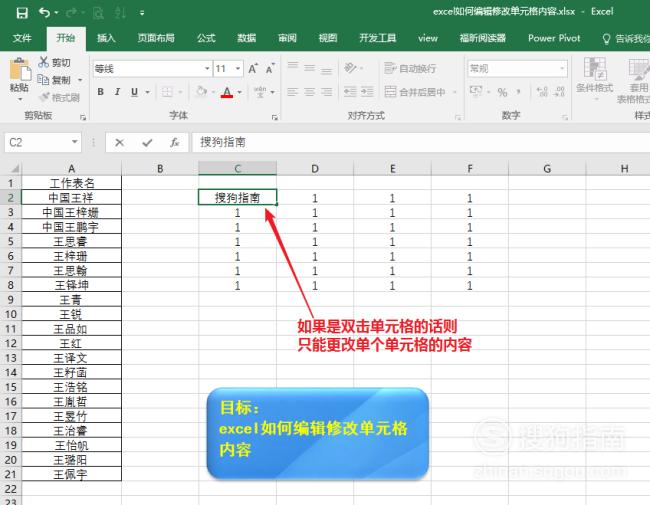This screenshot has height=505, width=650.
Task: Select row 5 header
Action: point(10,241)
